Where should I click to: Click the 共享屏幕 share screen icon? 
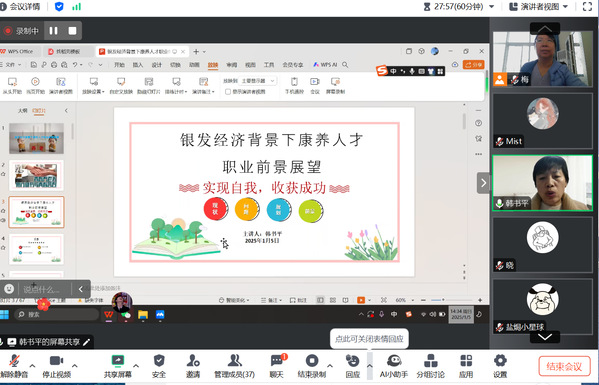point(118,361)
